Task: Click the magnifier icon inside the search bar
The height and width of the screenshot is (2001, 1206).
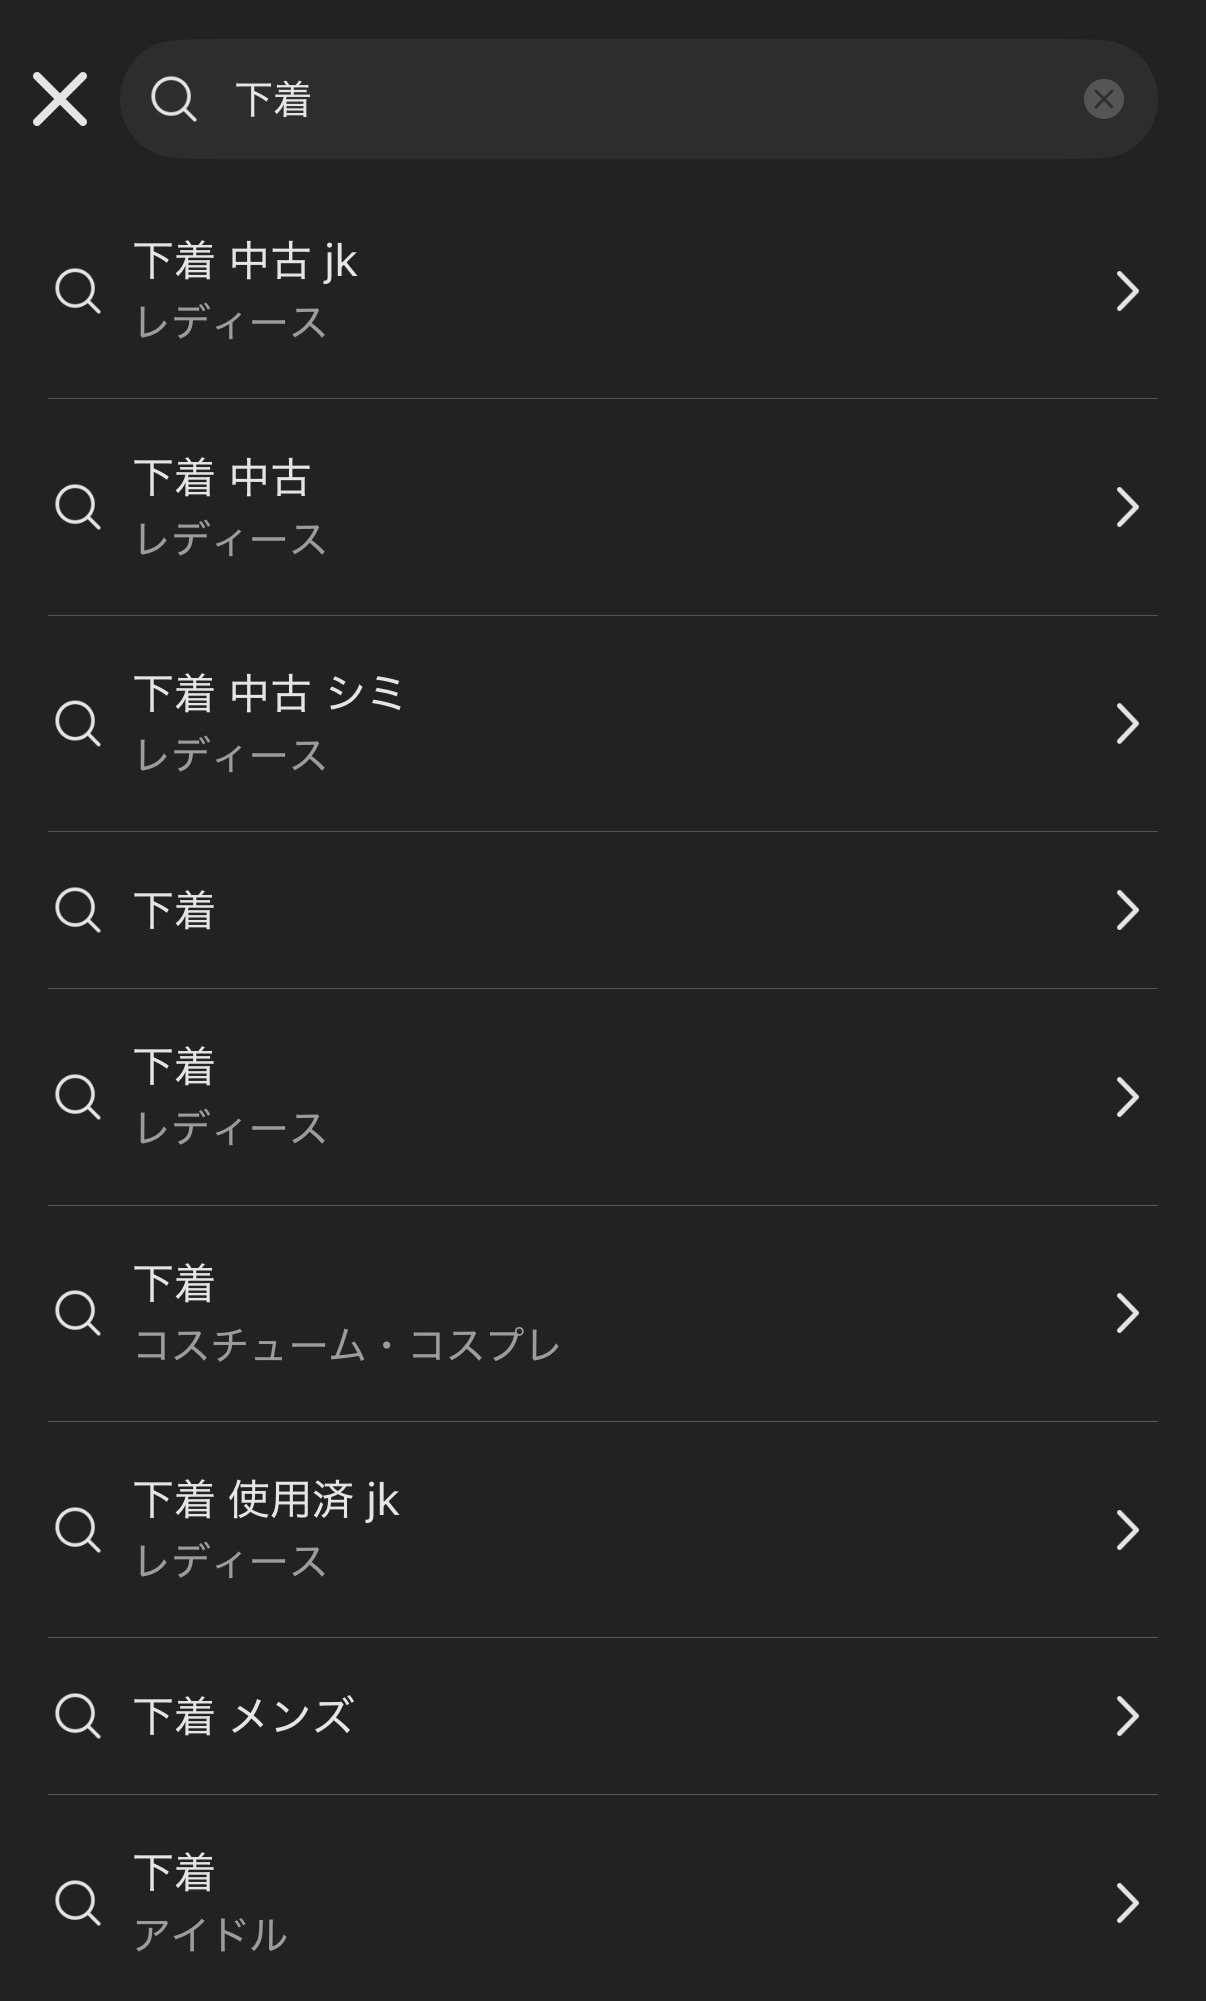Action: pos(174,99)
